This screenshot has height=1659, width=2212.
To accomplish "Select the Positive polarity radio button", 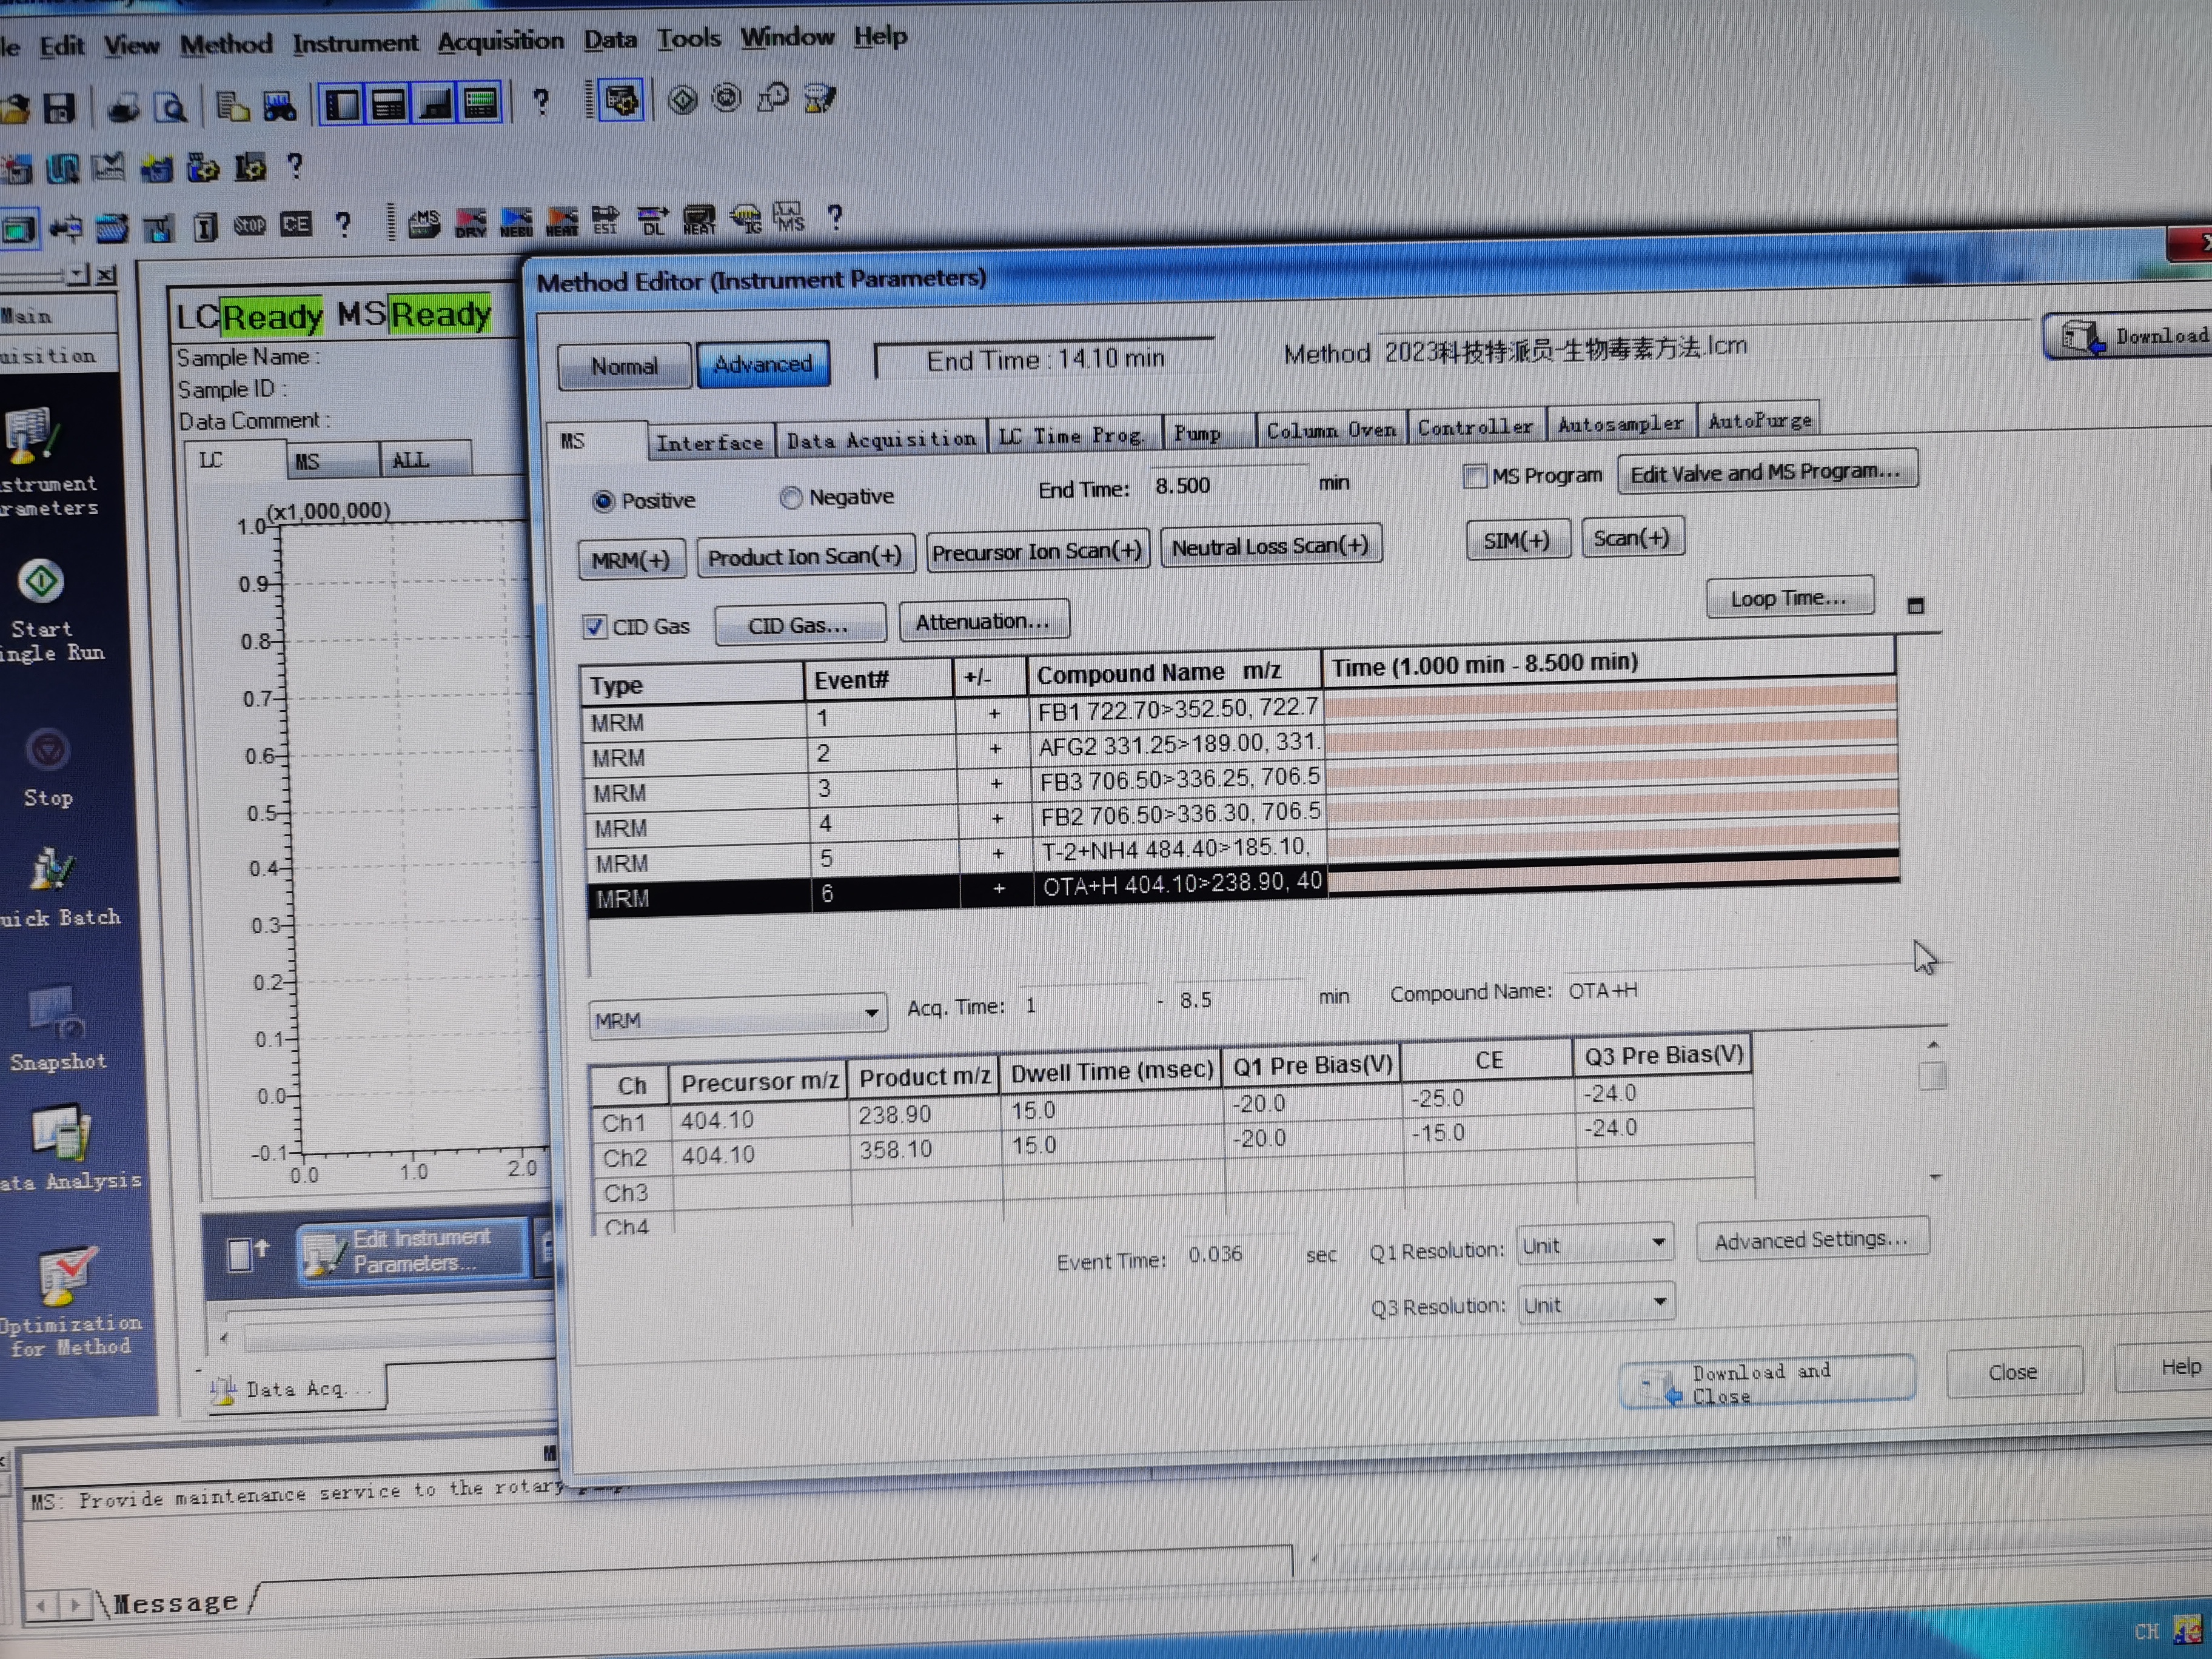I will (x=603, y=501).
